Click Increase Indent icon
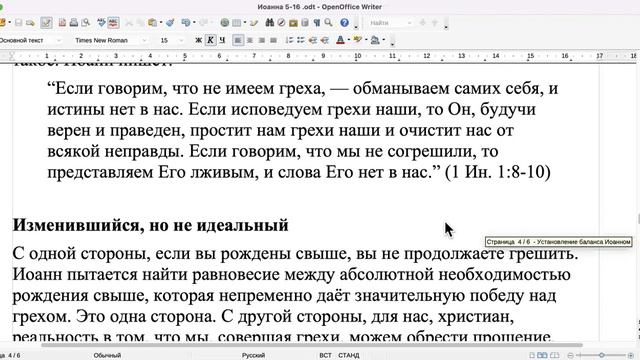Screen dimensions: 640x360 coord(325,40)
